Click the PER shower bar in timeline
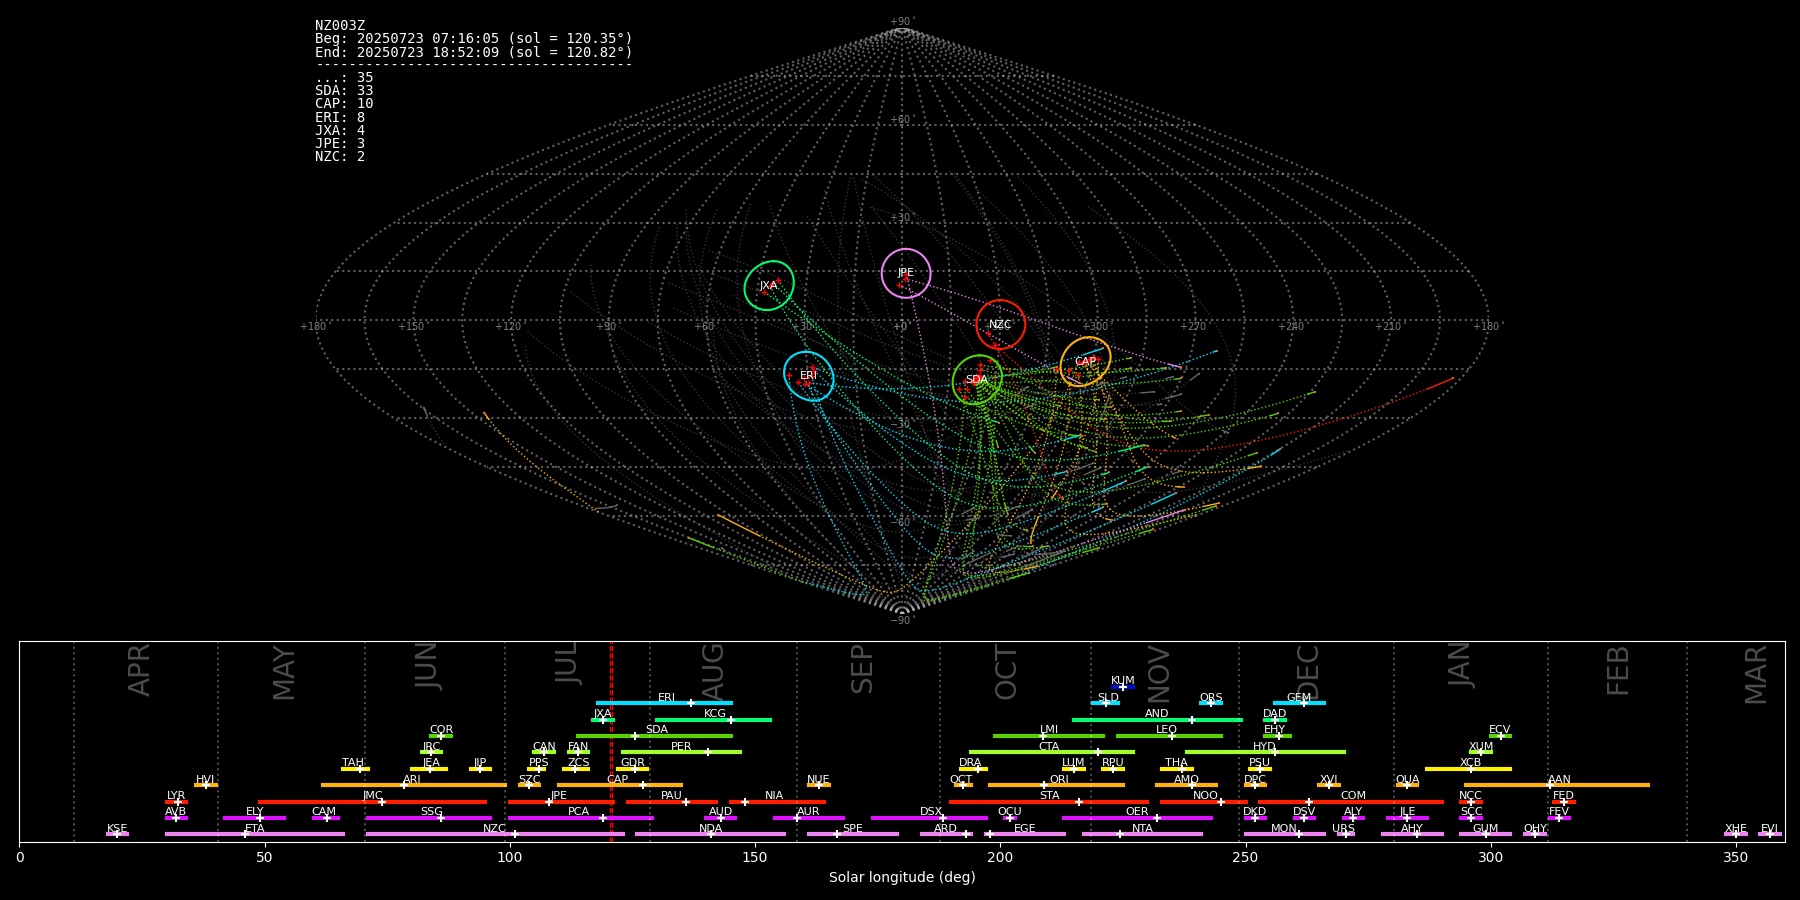1800x900 pixels. tap(681, 752)
